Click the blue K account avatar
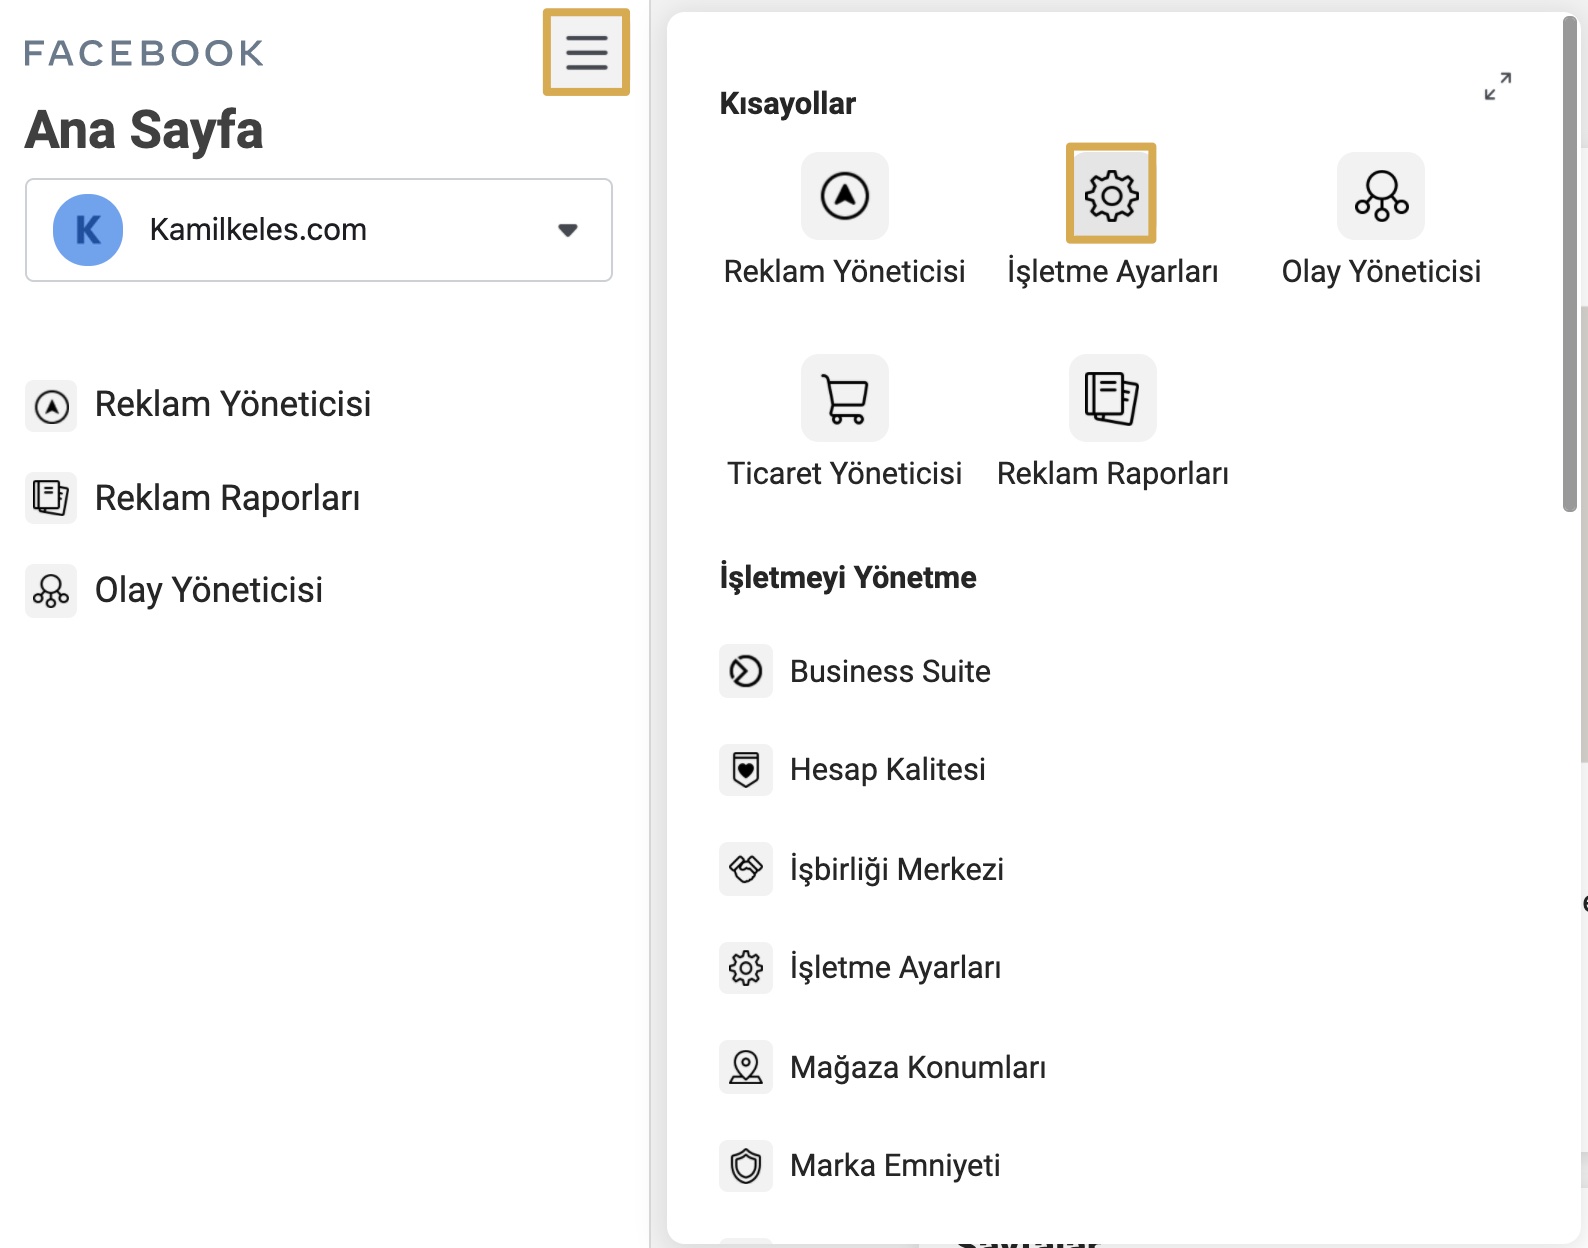 88,230
